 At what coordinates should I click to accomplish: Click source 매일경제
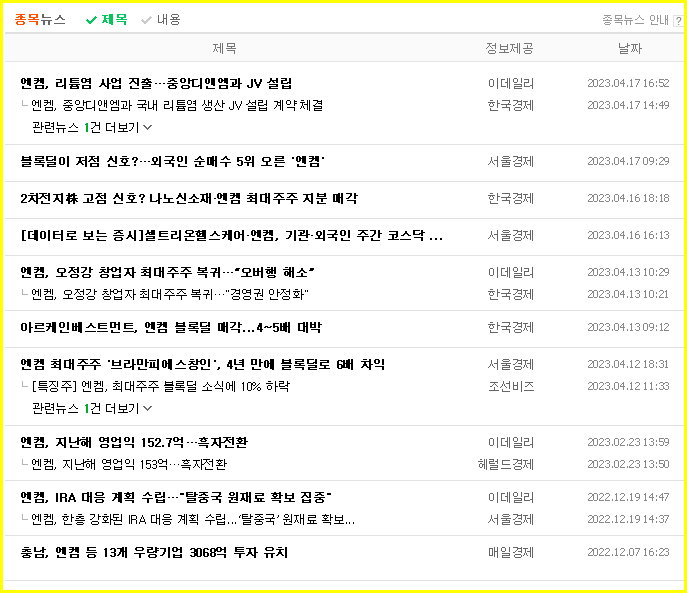[x=511, y=553]
